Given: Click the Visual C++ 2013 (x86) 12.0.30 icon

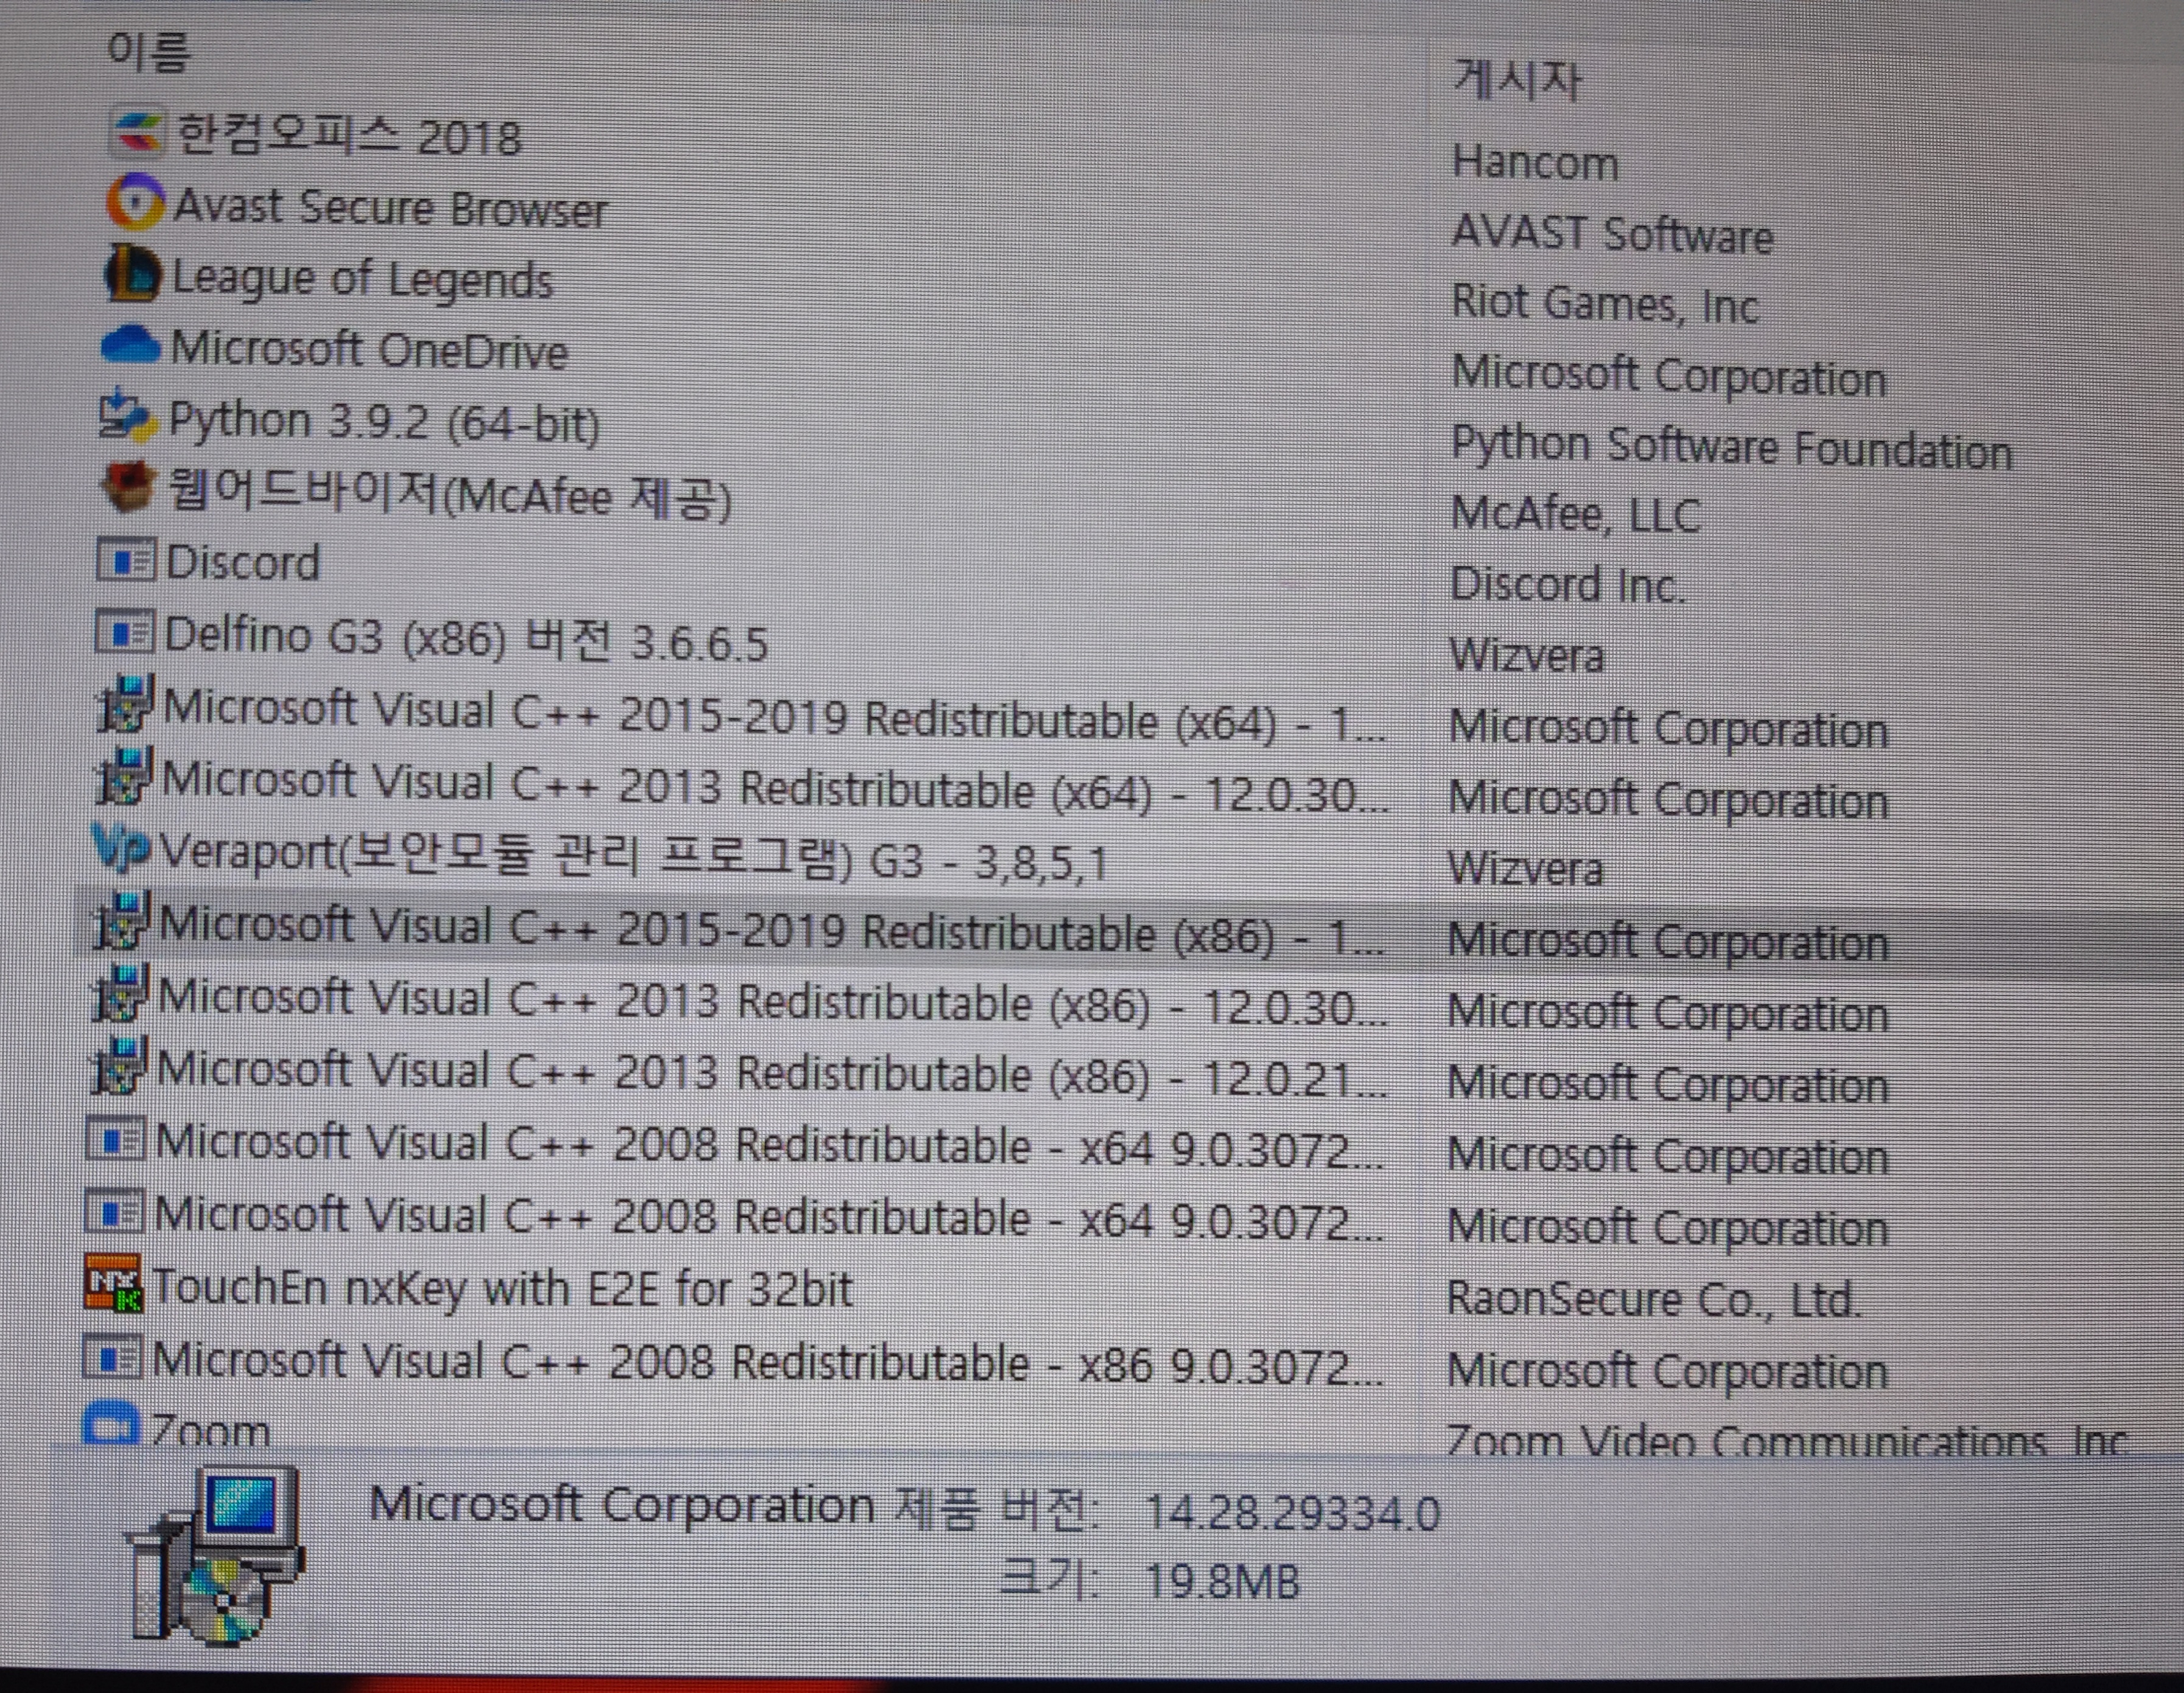Looking at the screenshot, I should (119, 993).
